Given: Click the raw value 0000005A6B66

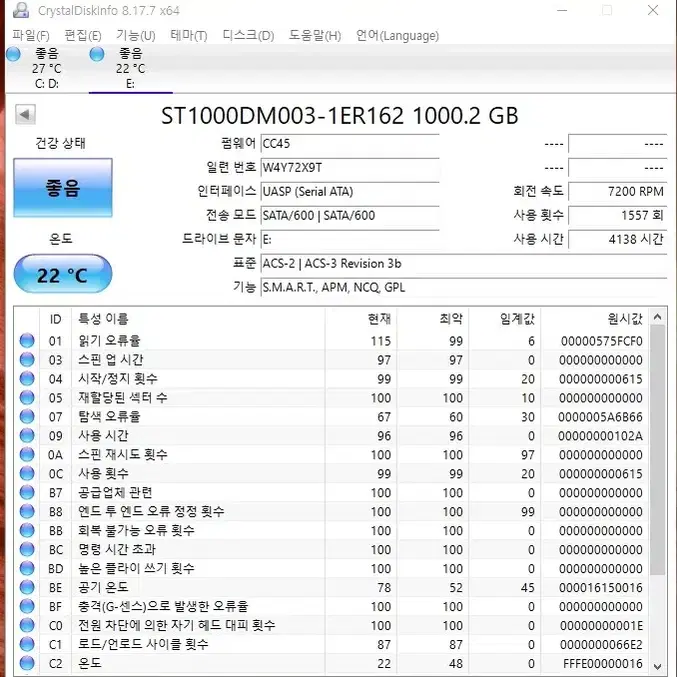Looking at the screenshot, I should tap(600, 417).
